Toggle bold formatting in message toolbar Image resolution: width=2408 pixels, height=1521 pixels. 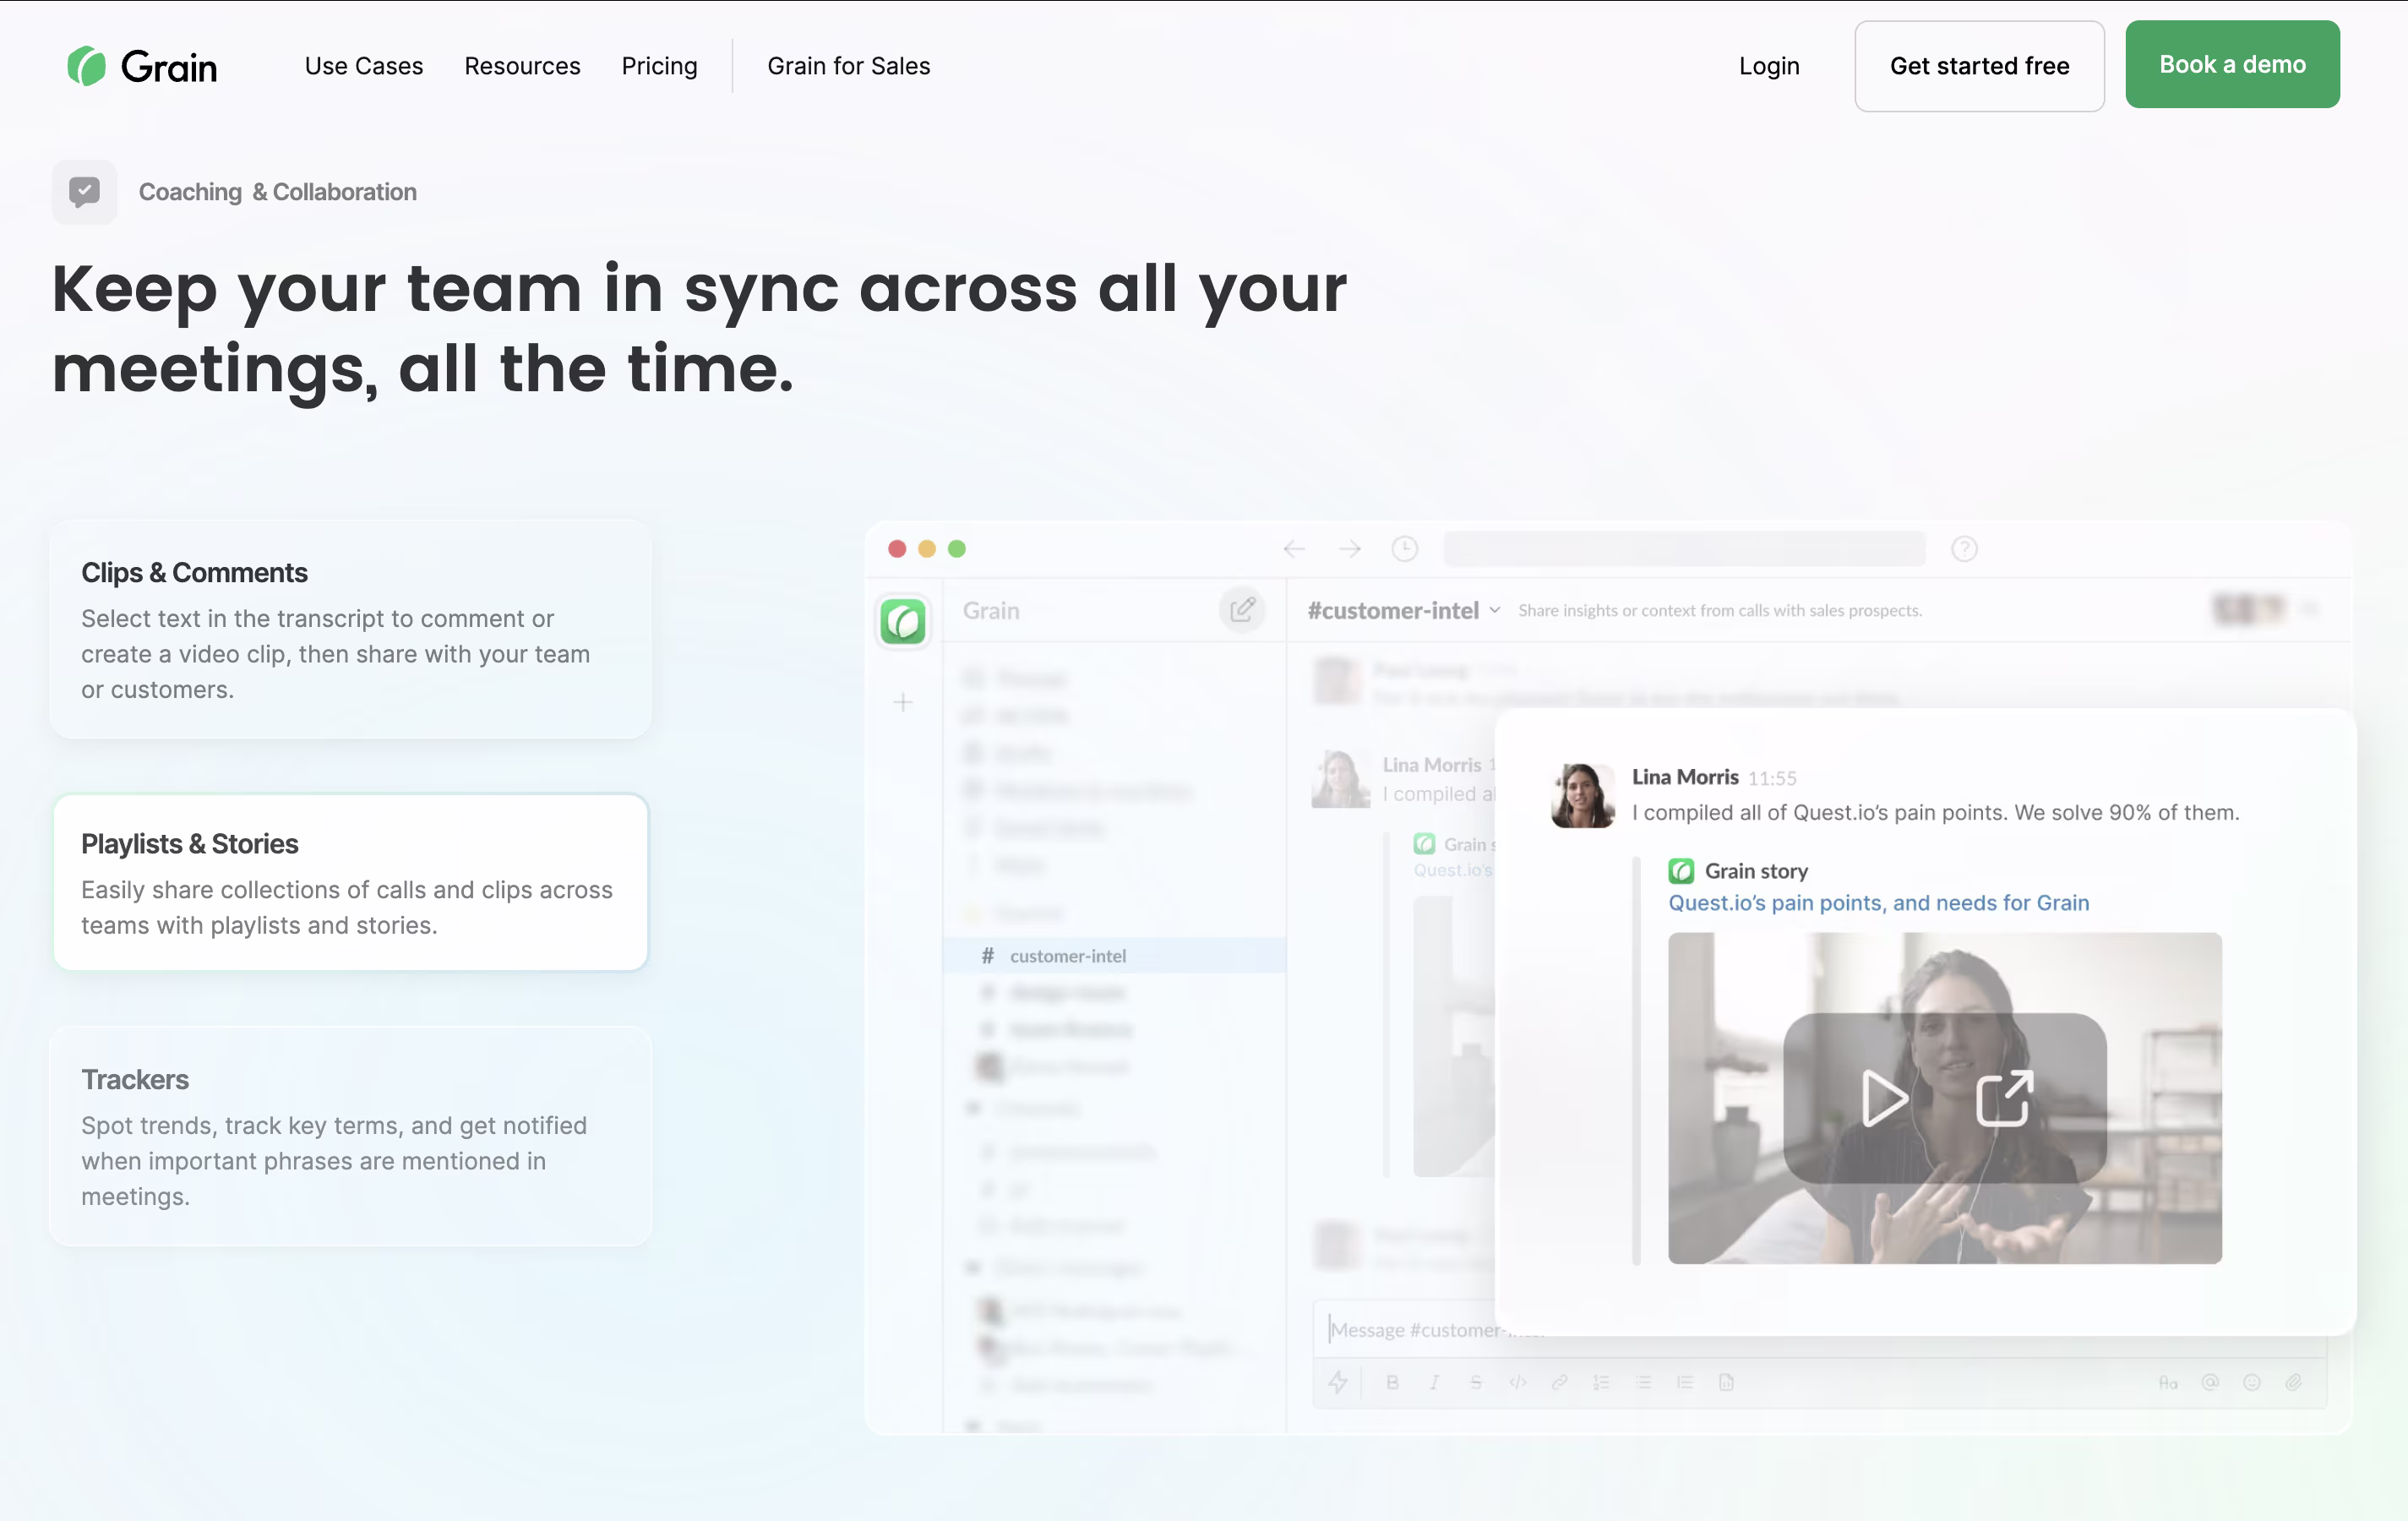pyautogui.click(x=1392, y=1382)
